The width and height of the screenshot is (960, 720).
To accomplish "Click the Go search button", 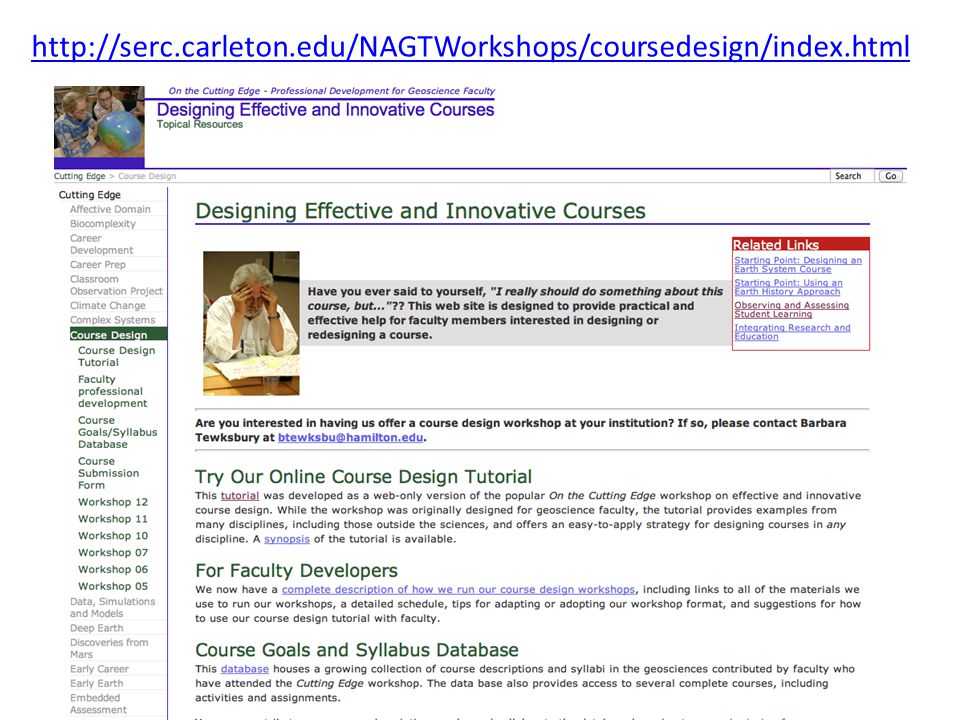I will coord(890,176).
